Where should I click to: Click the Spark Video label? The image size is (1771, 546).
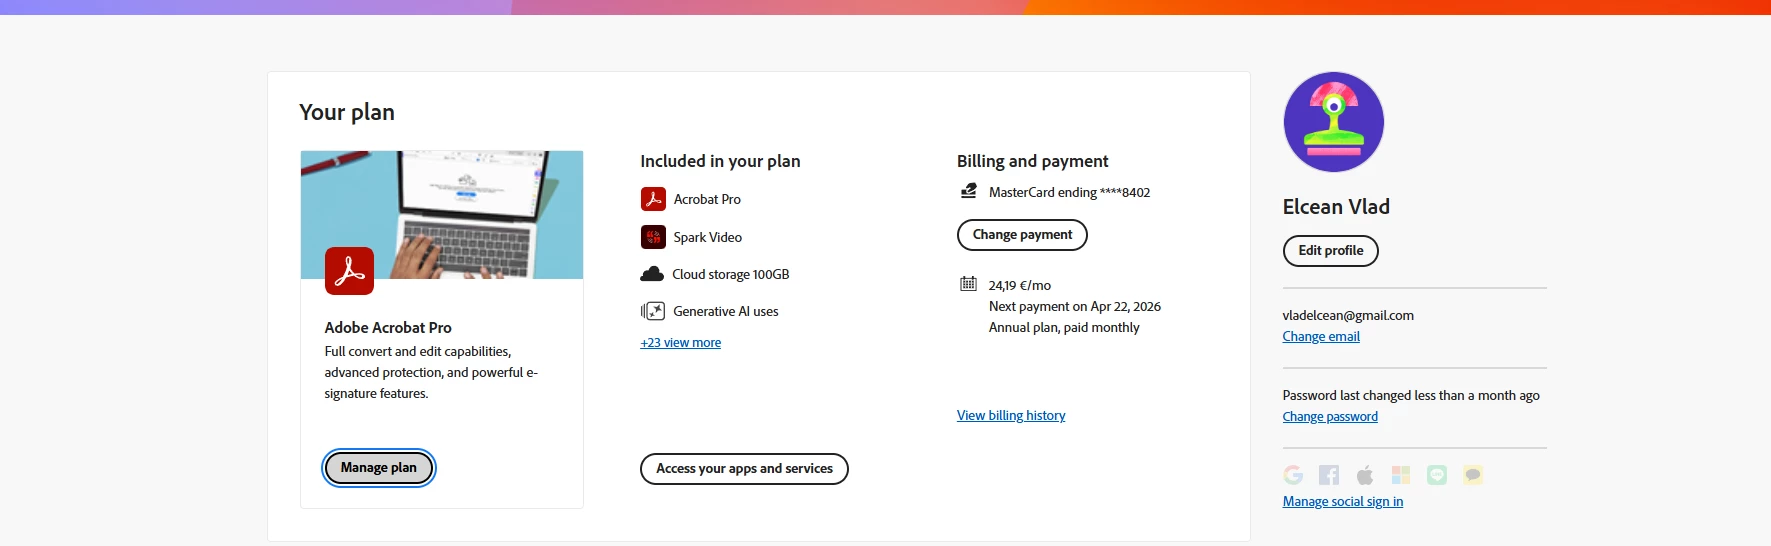708,238
